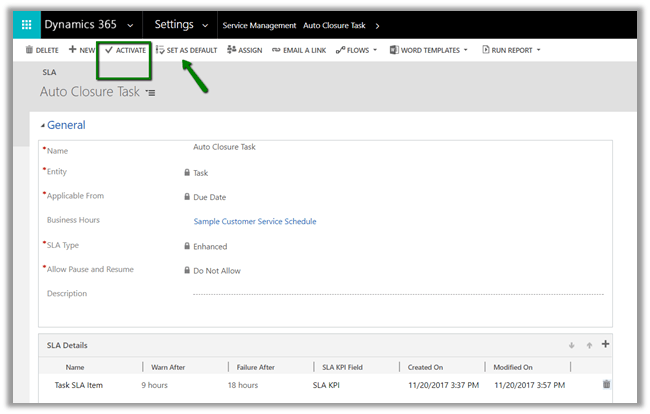Move SLA item down with arrow icon
Viewport: 650px width, 414px height.
(x=572, y=346)
